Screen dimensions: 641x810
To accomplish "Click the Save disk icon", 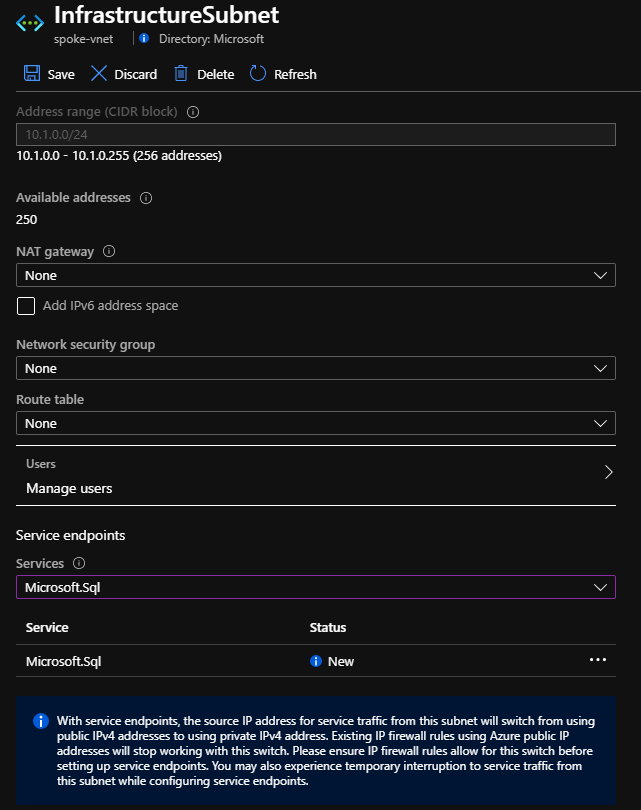I will coord(32,73).
